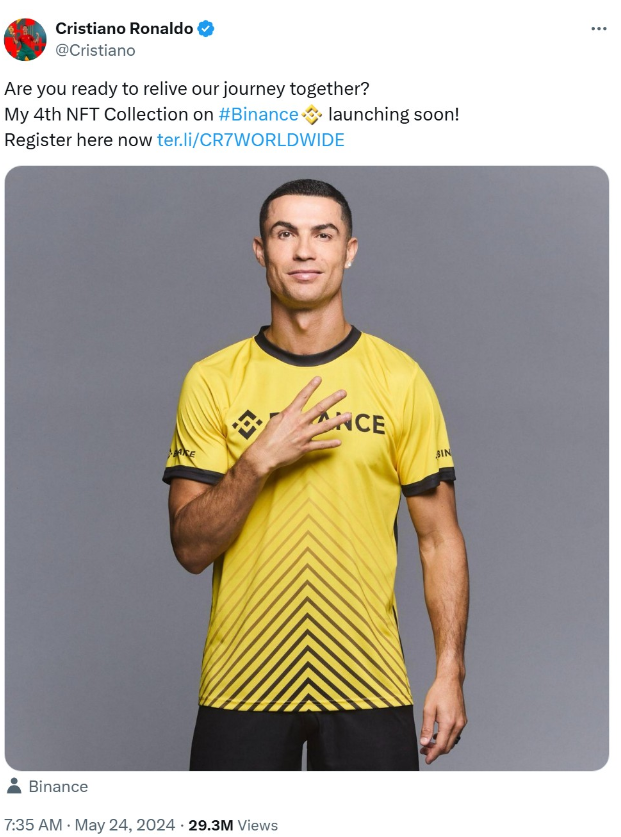Click the "Are you ready to relive" tweet text
The height and width of the screenshot is (837, 621).
pos(187,89)
